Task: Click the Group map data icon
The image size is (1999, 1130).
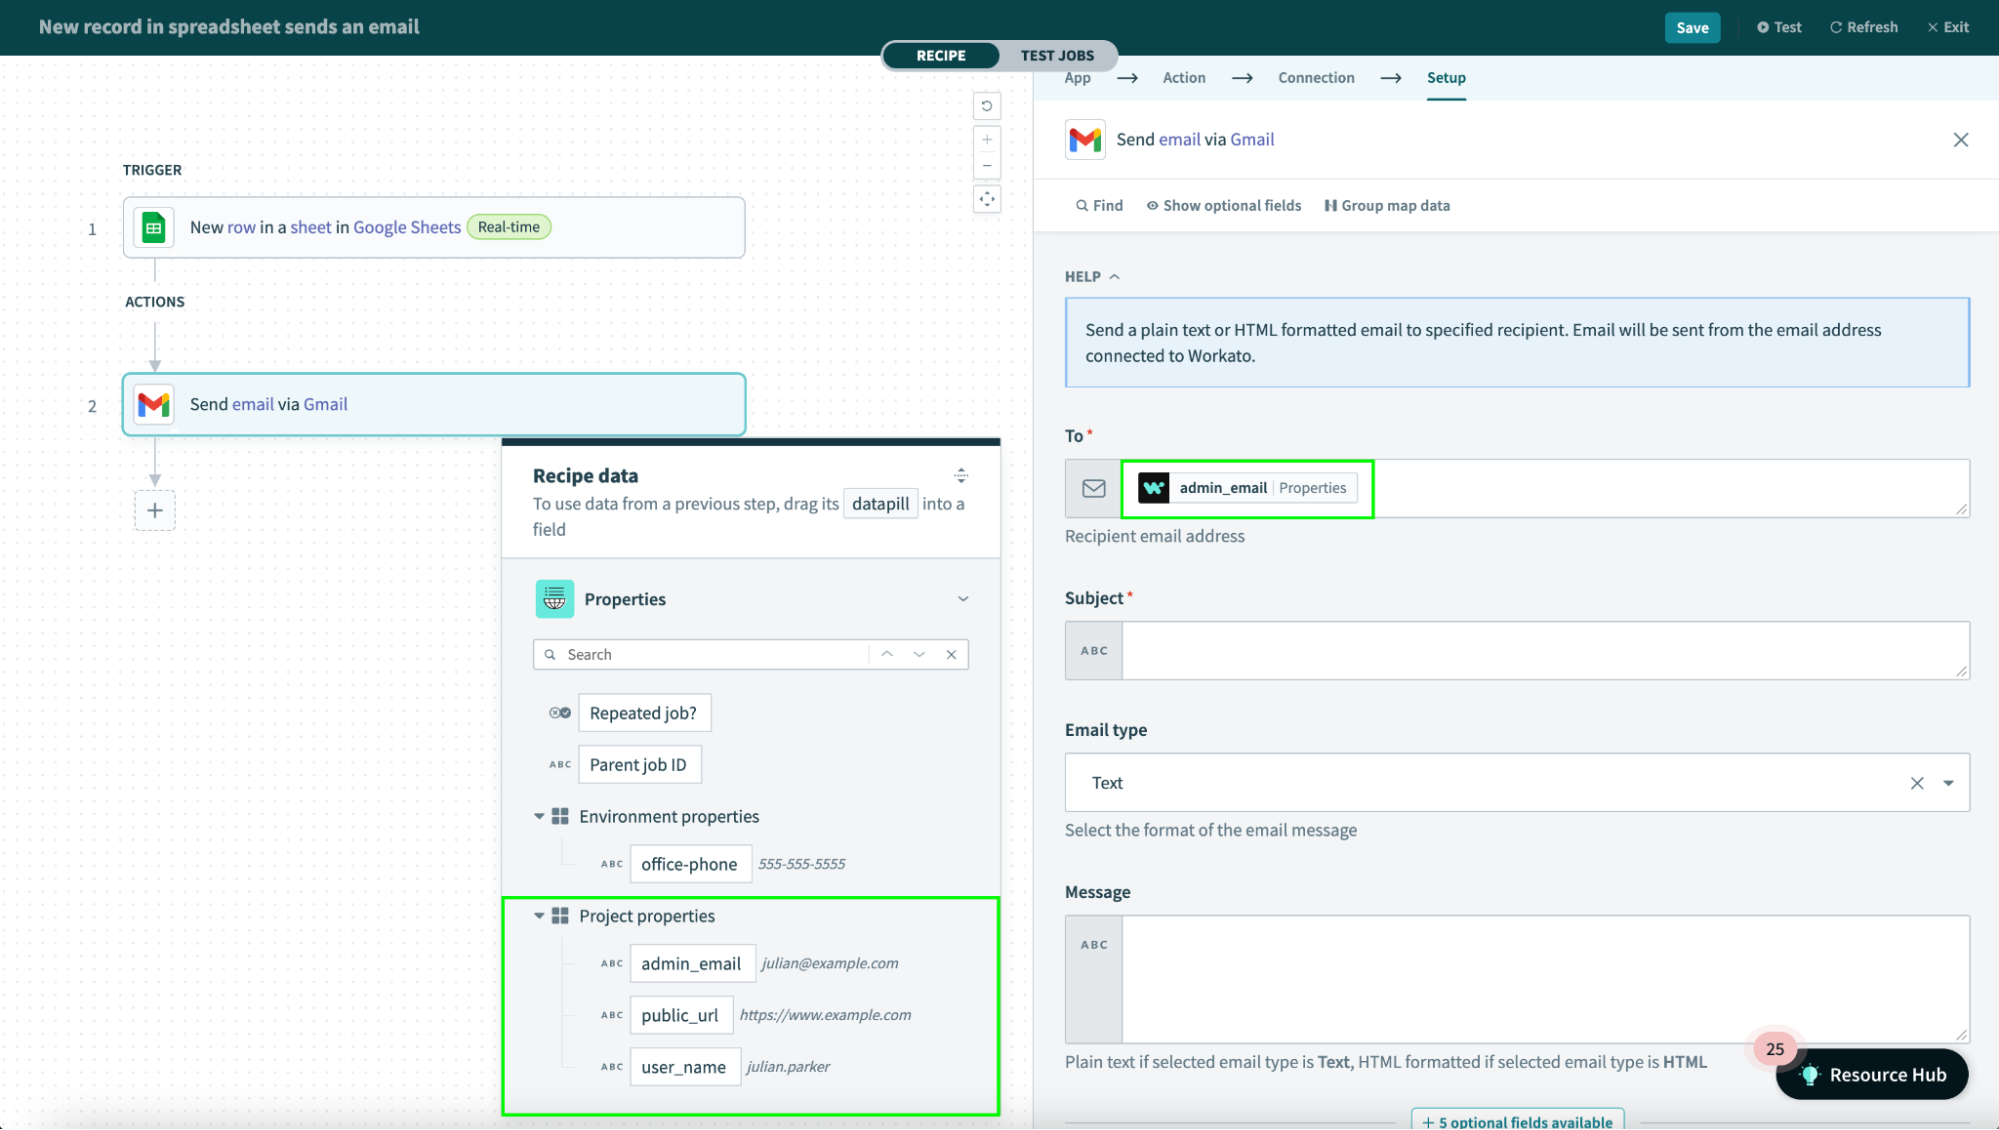Action: pos(1331,205)
